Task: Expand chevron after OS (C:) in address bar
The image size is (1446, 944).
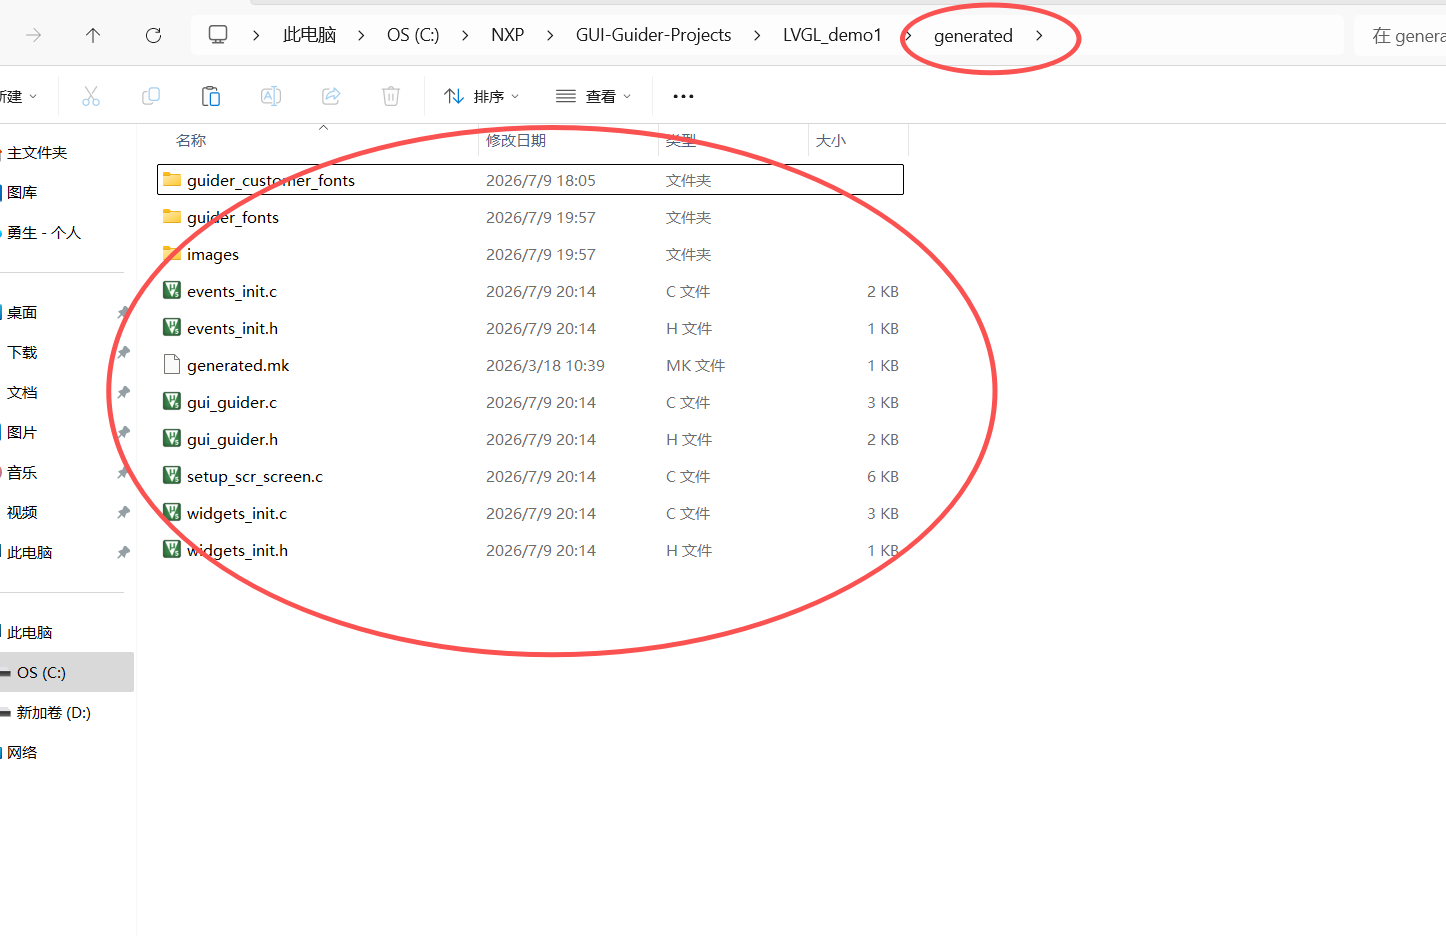Action: [465, 35]
